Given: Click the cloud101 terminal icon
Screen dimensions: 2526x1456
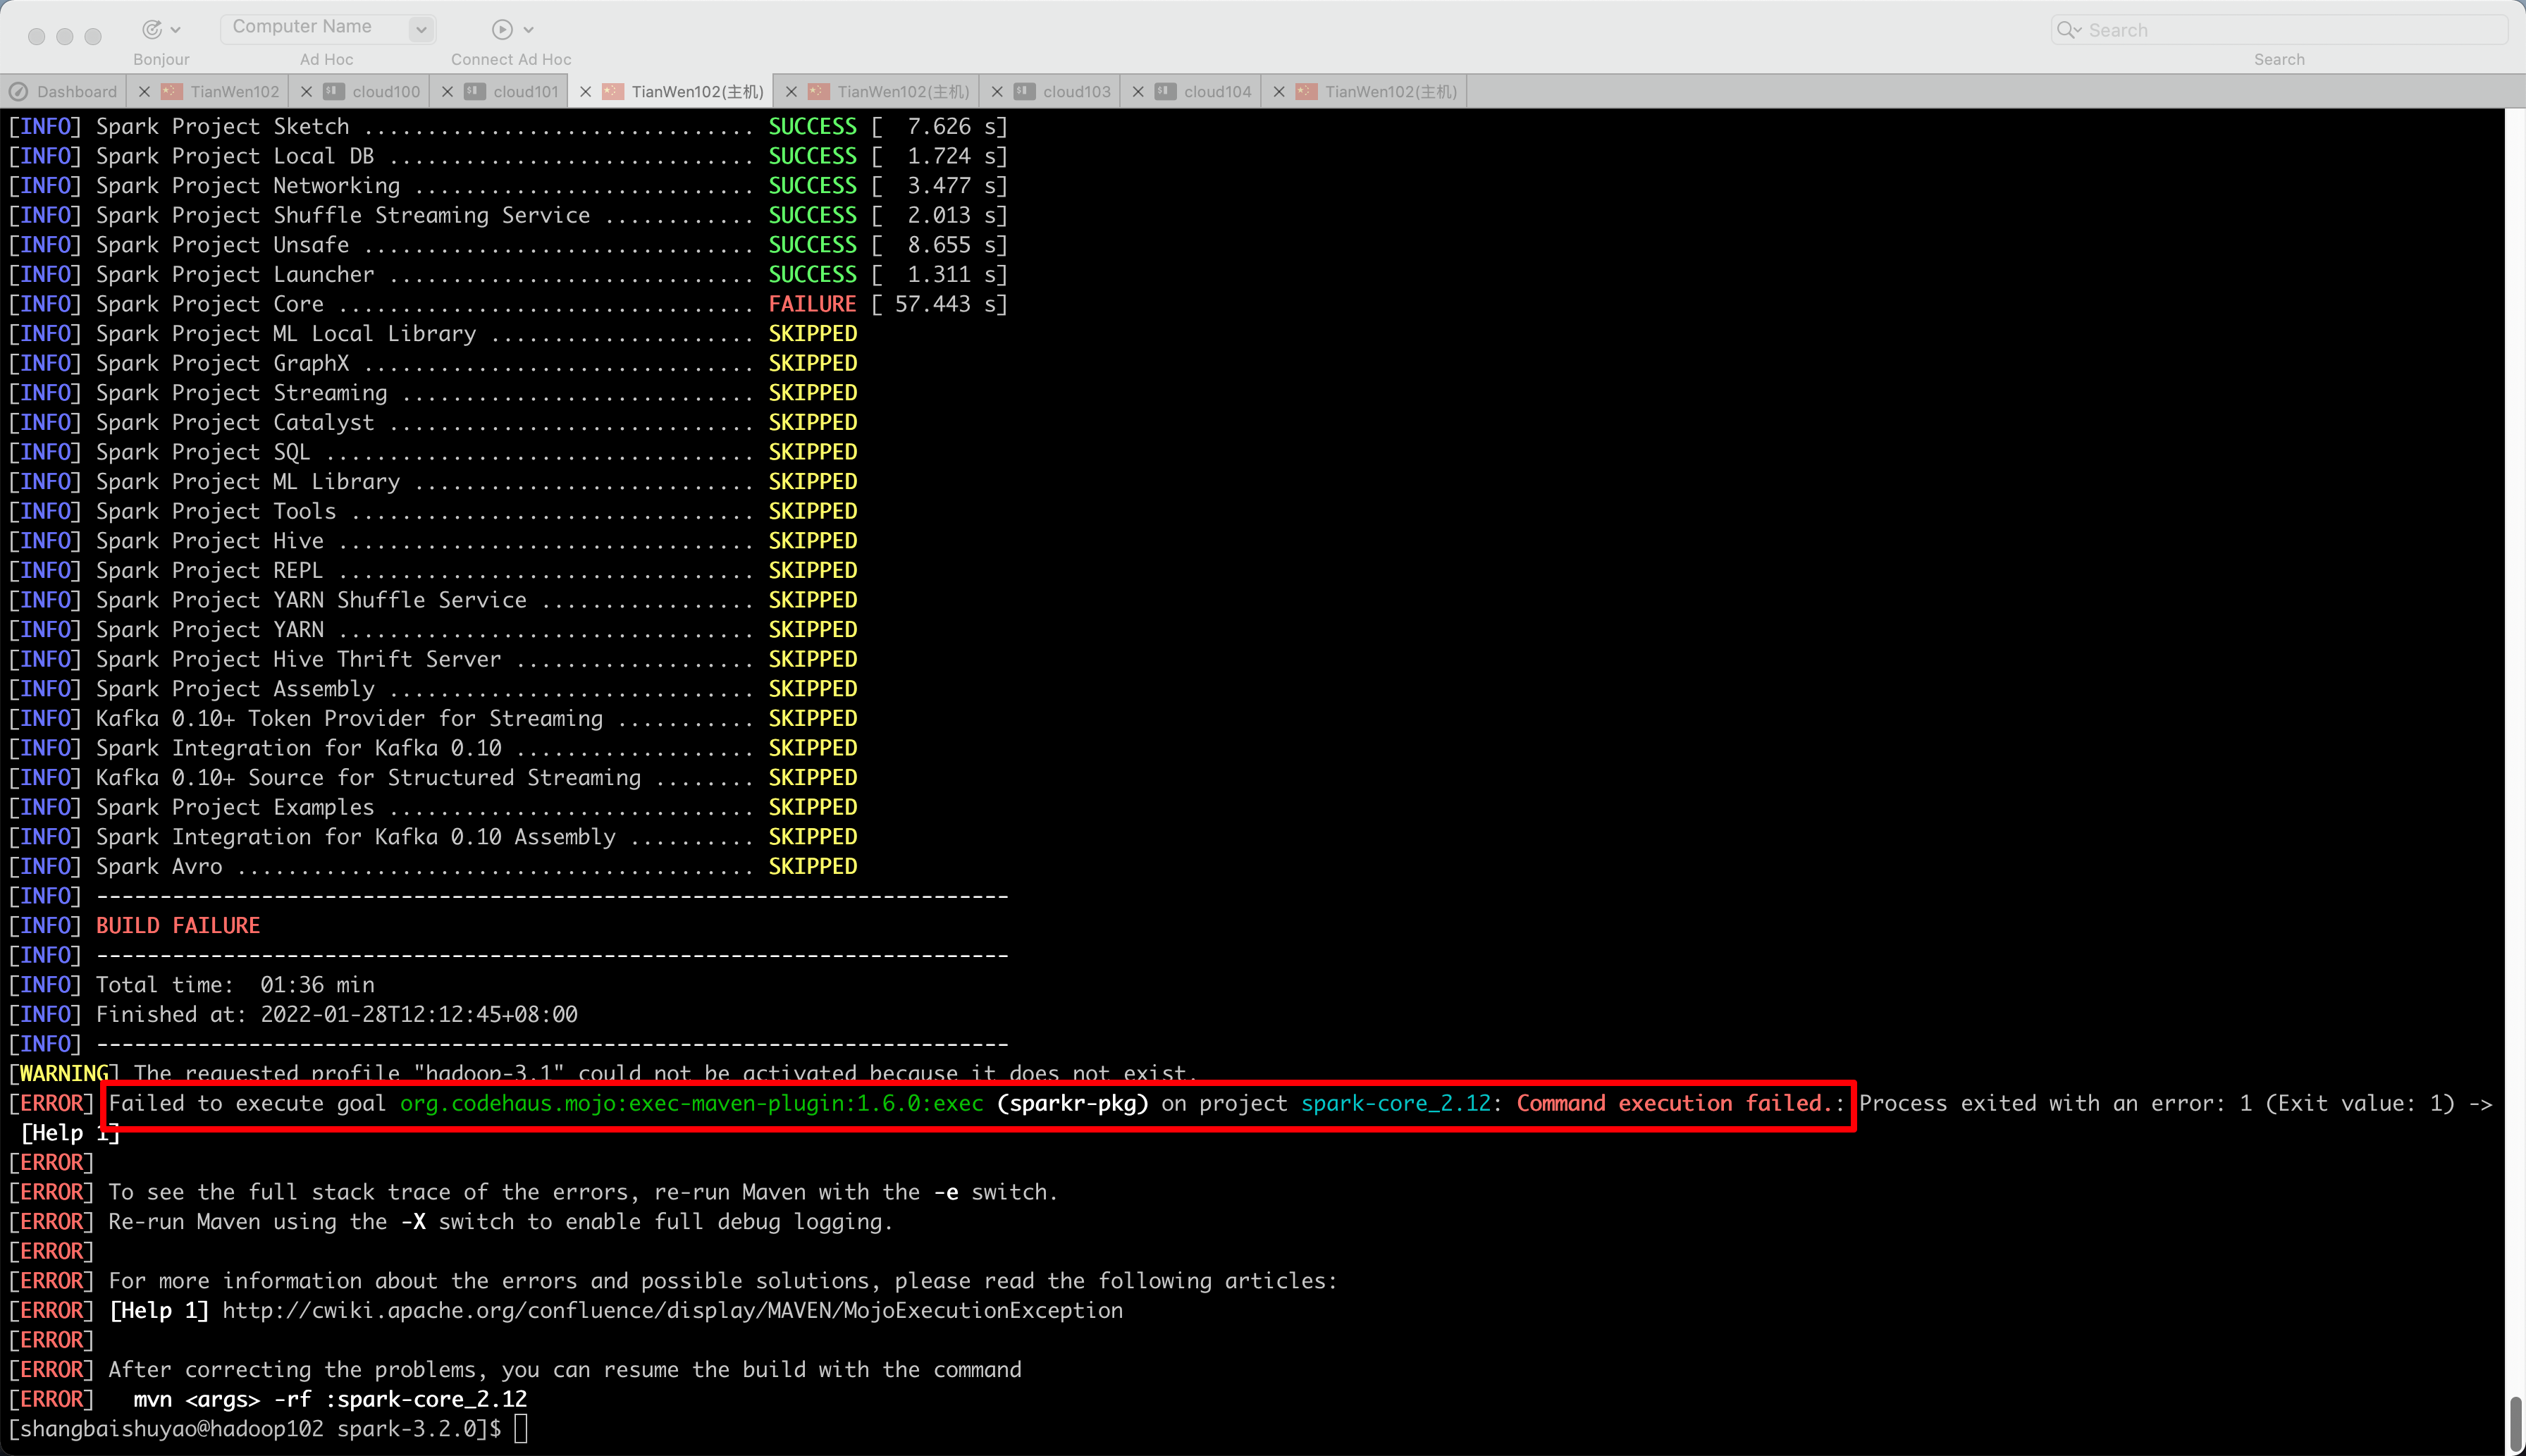Looking at the screenshot, I should [x=475, y=91].
